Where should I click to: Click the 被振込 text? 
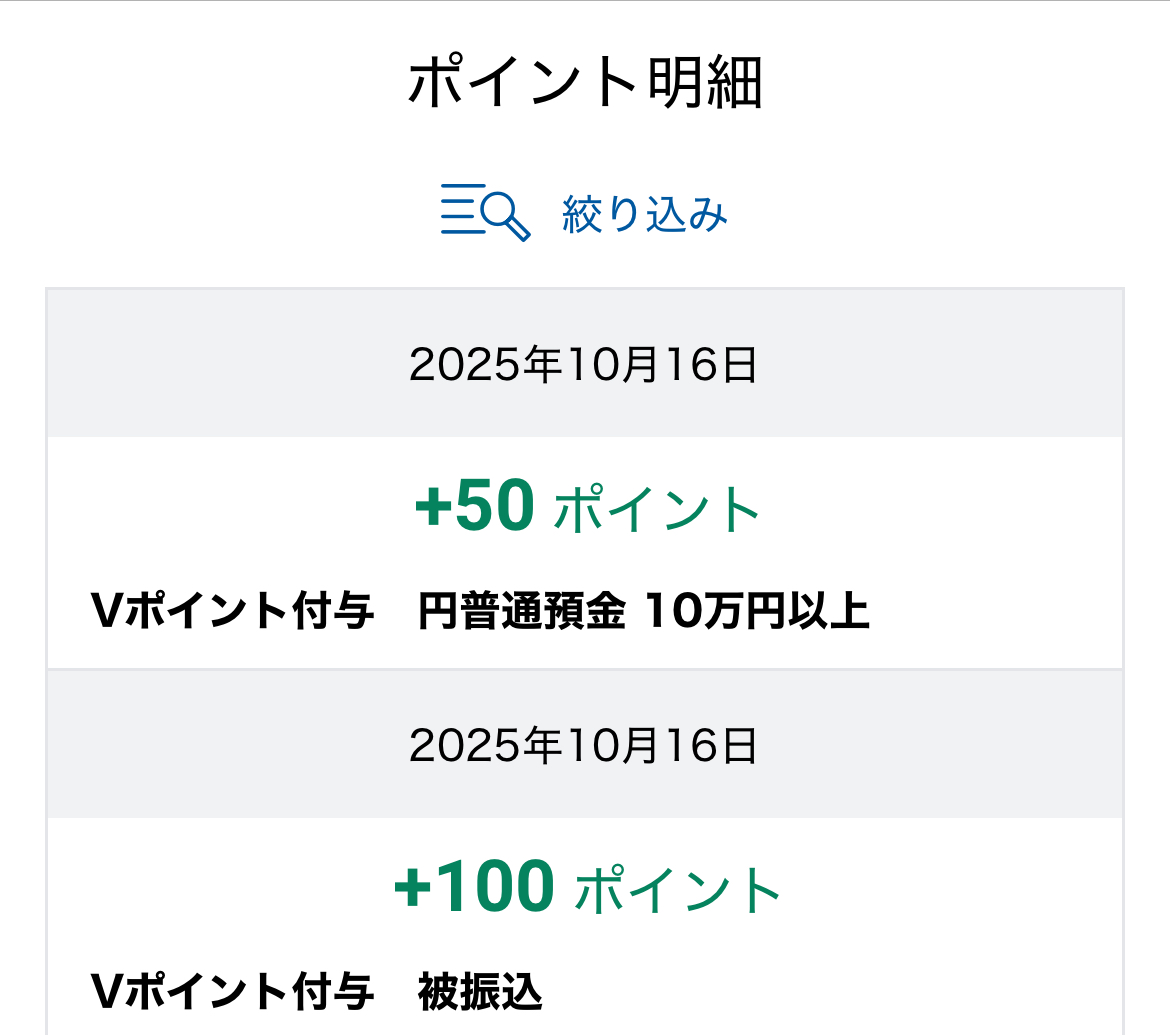point(481,992)
